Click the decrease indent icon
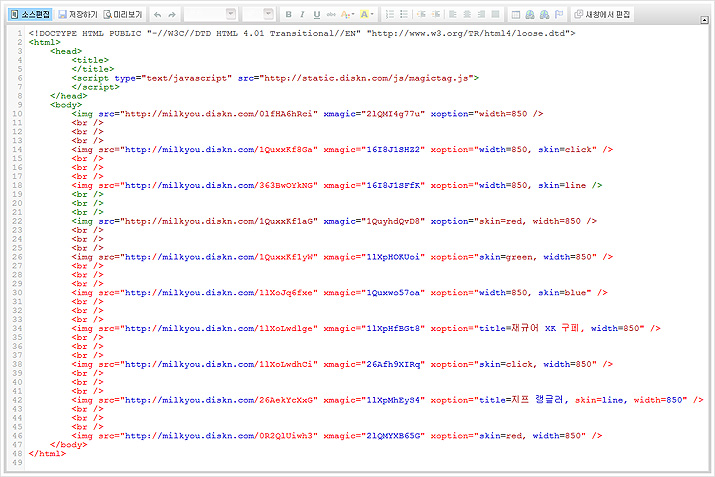This screenshot has height=477, width=715. (421, 15)
